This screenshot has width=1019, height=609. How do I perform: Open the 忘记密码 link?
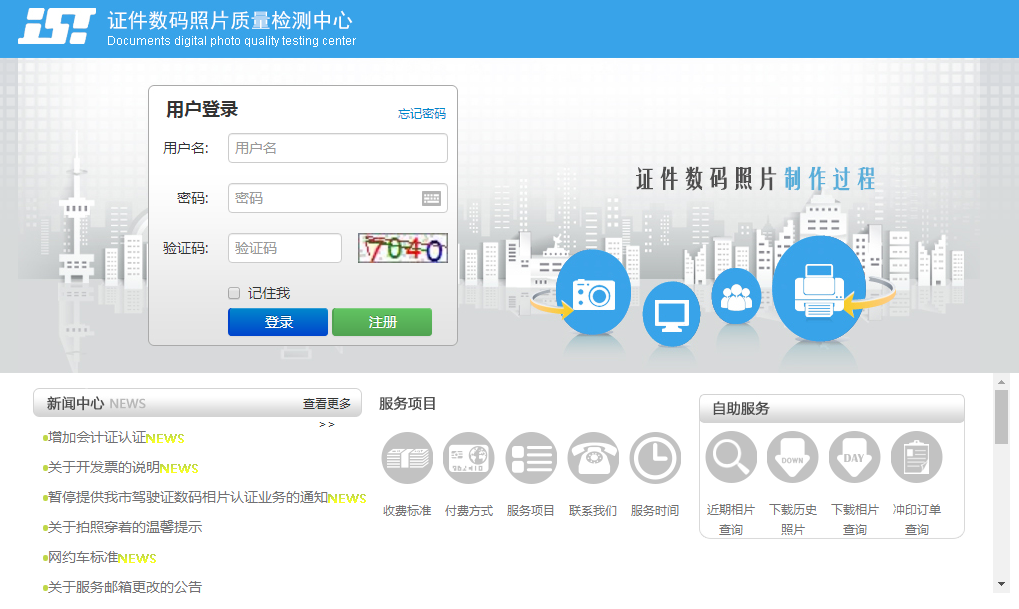(422, 114)
